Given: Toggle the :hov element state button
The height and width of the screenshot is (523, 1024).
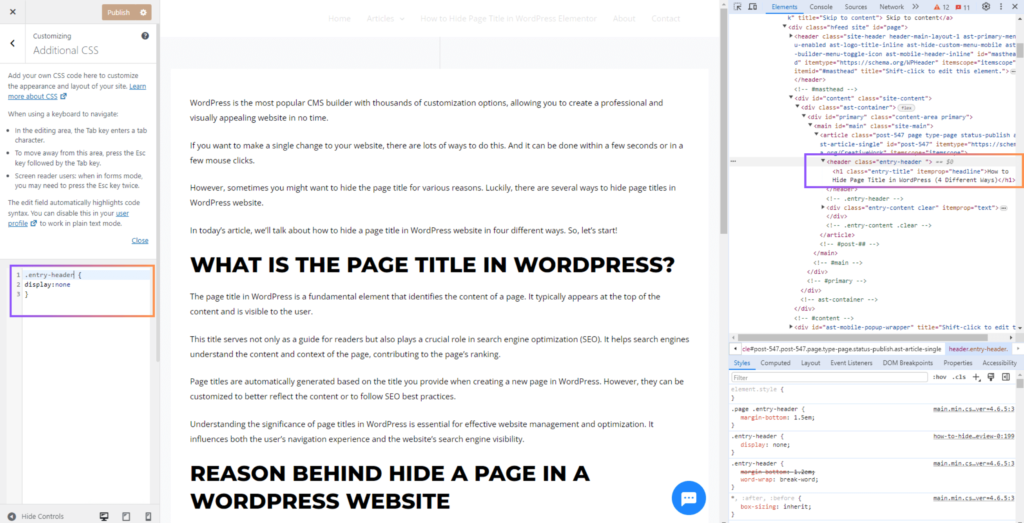Looking at the screenshot, I should 940,377.
